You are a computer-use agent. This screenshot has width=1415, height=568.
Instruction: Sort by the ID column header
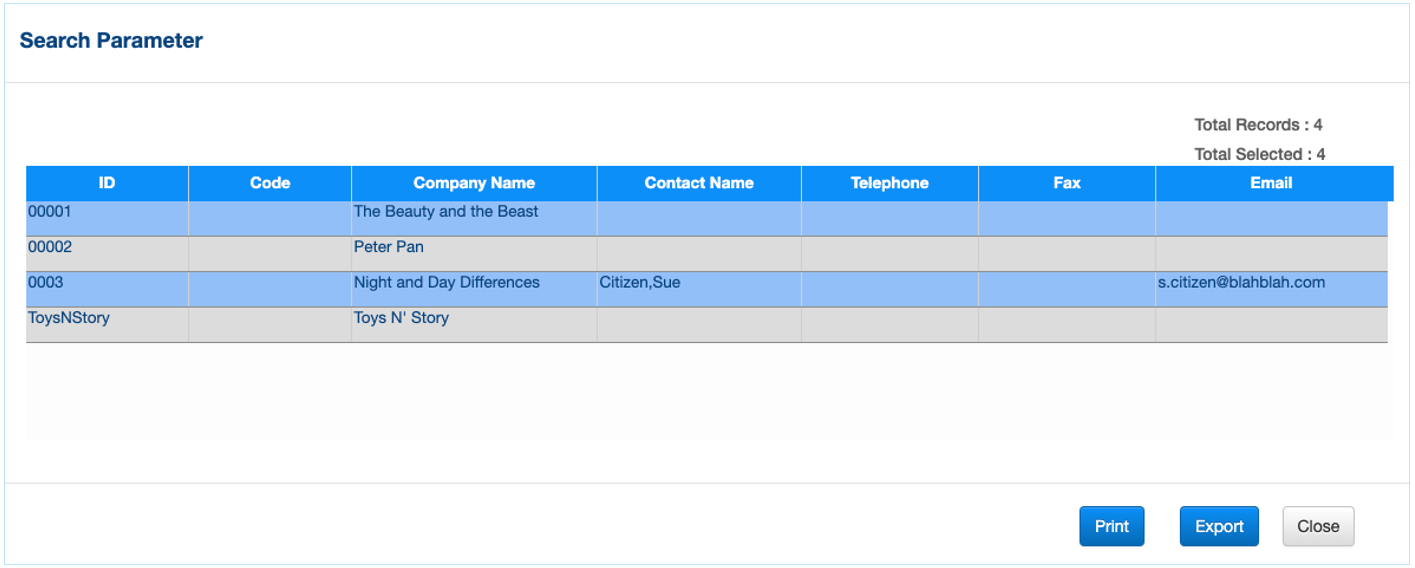point(107,183)
